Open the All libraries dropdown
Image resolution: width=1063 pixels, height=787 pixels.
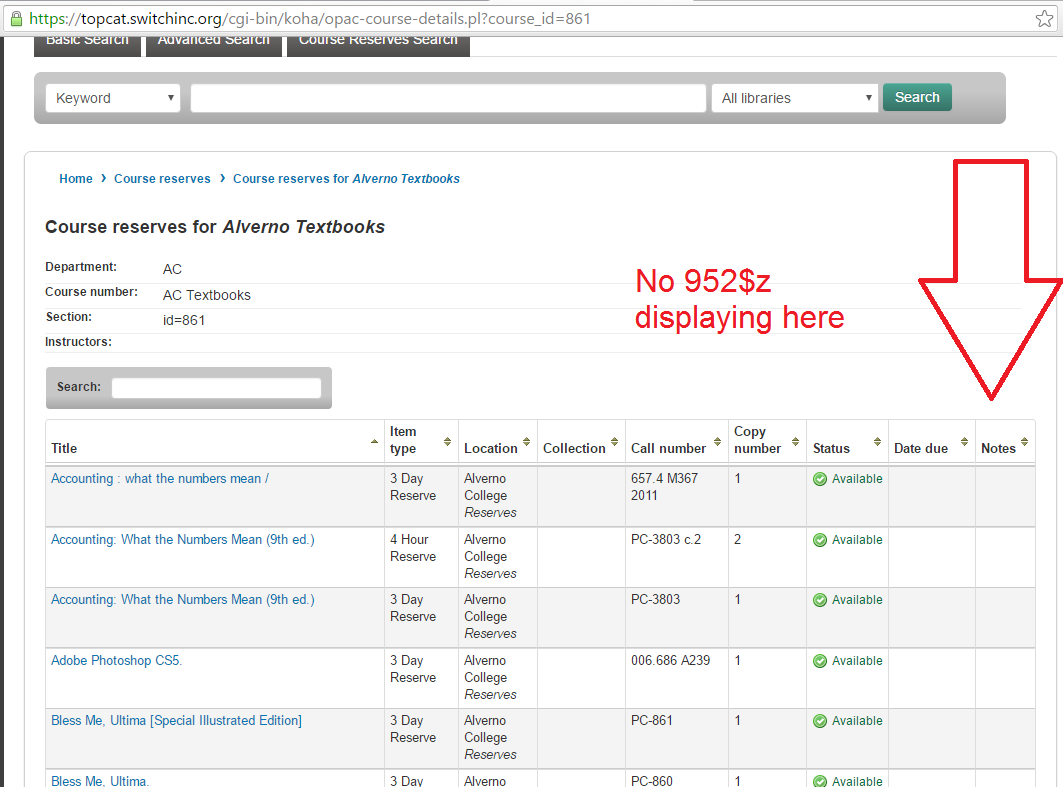click(x=795, y=98)
